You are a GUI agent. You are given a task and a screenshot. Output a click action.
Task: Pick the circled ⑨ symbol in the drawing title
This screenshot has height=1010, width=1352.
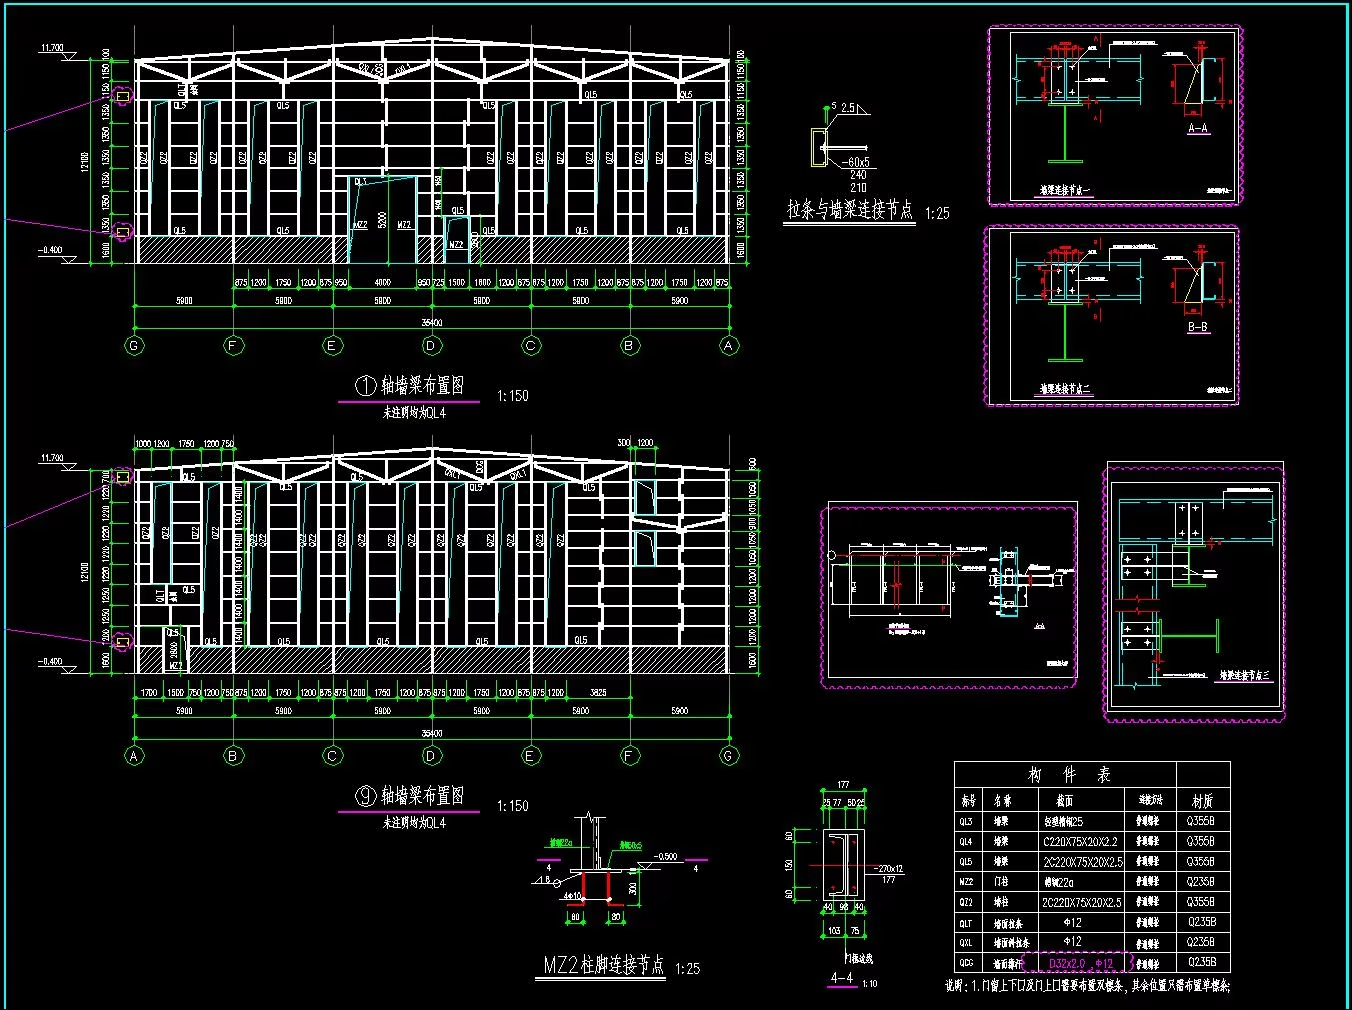366,795
